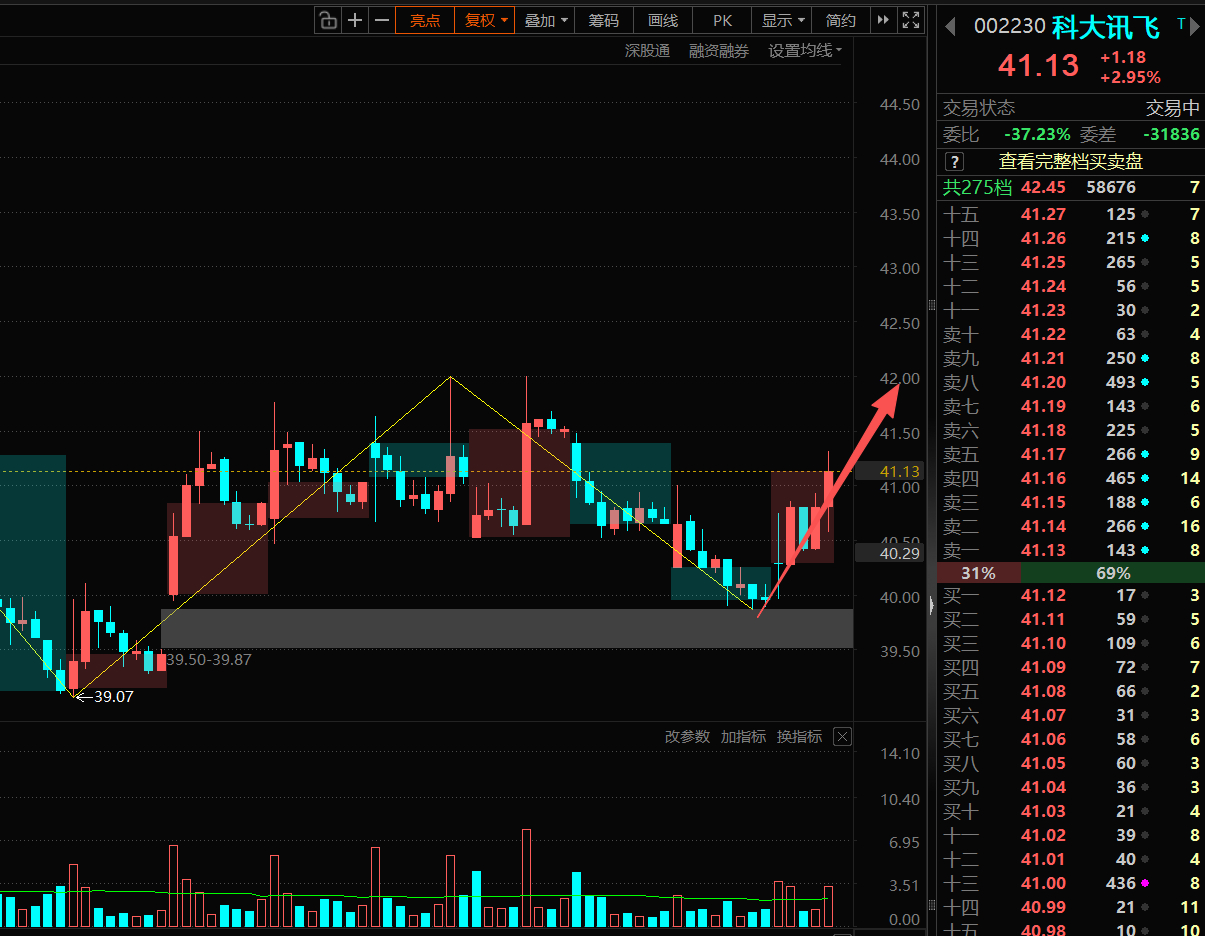Open the PK comparison tab
The image size is (1205, 936).
pos(722,20)
